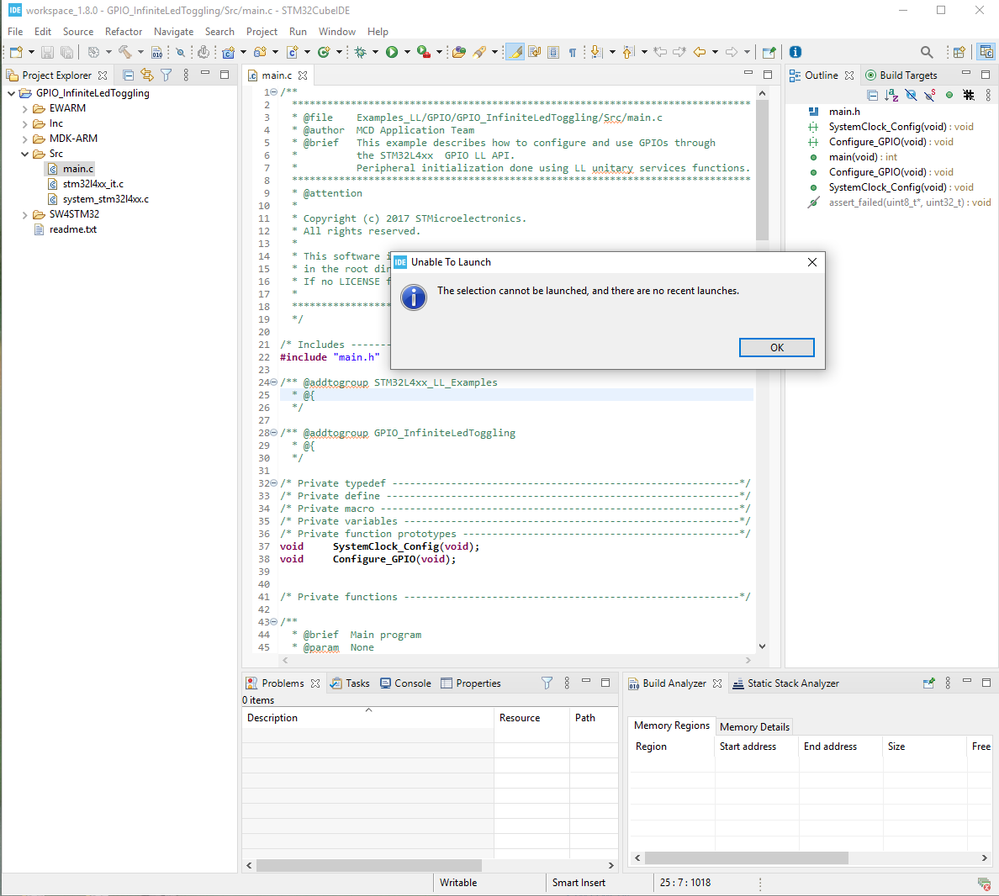Collapse the Src folder
This screenshot has height=896, width=999.
point(25,154)
